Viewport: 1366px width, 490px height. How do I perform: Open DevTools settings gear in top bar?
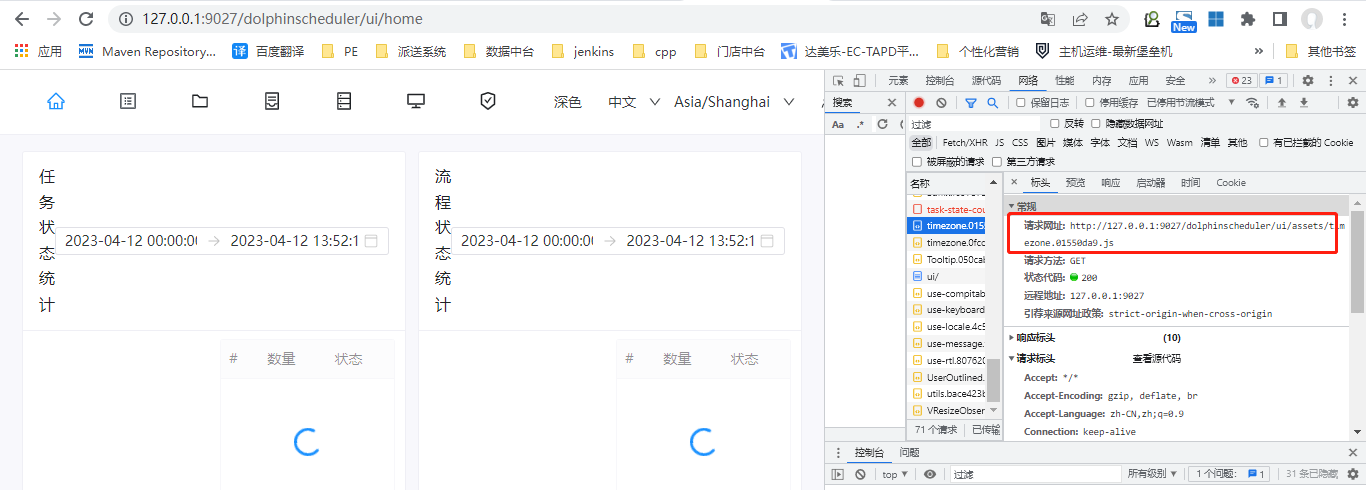(x=1307, y=81)
